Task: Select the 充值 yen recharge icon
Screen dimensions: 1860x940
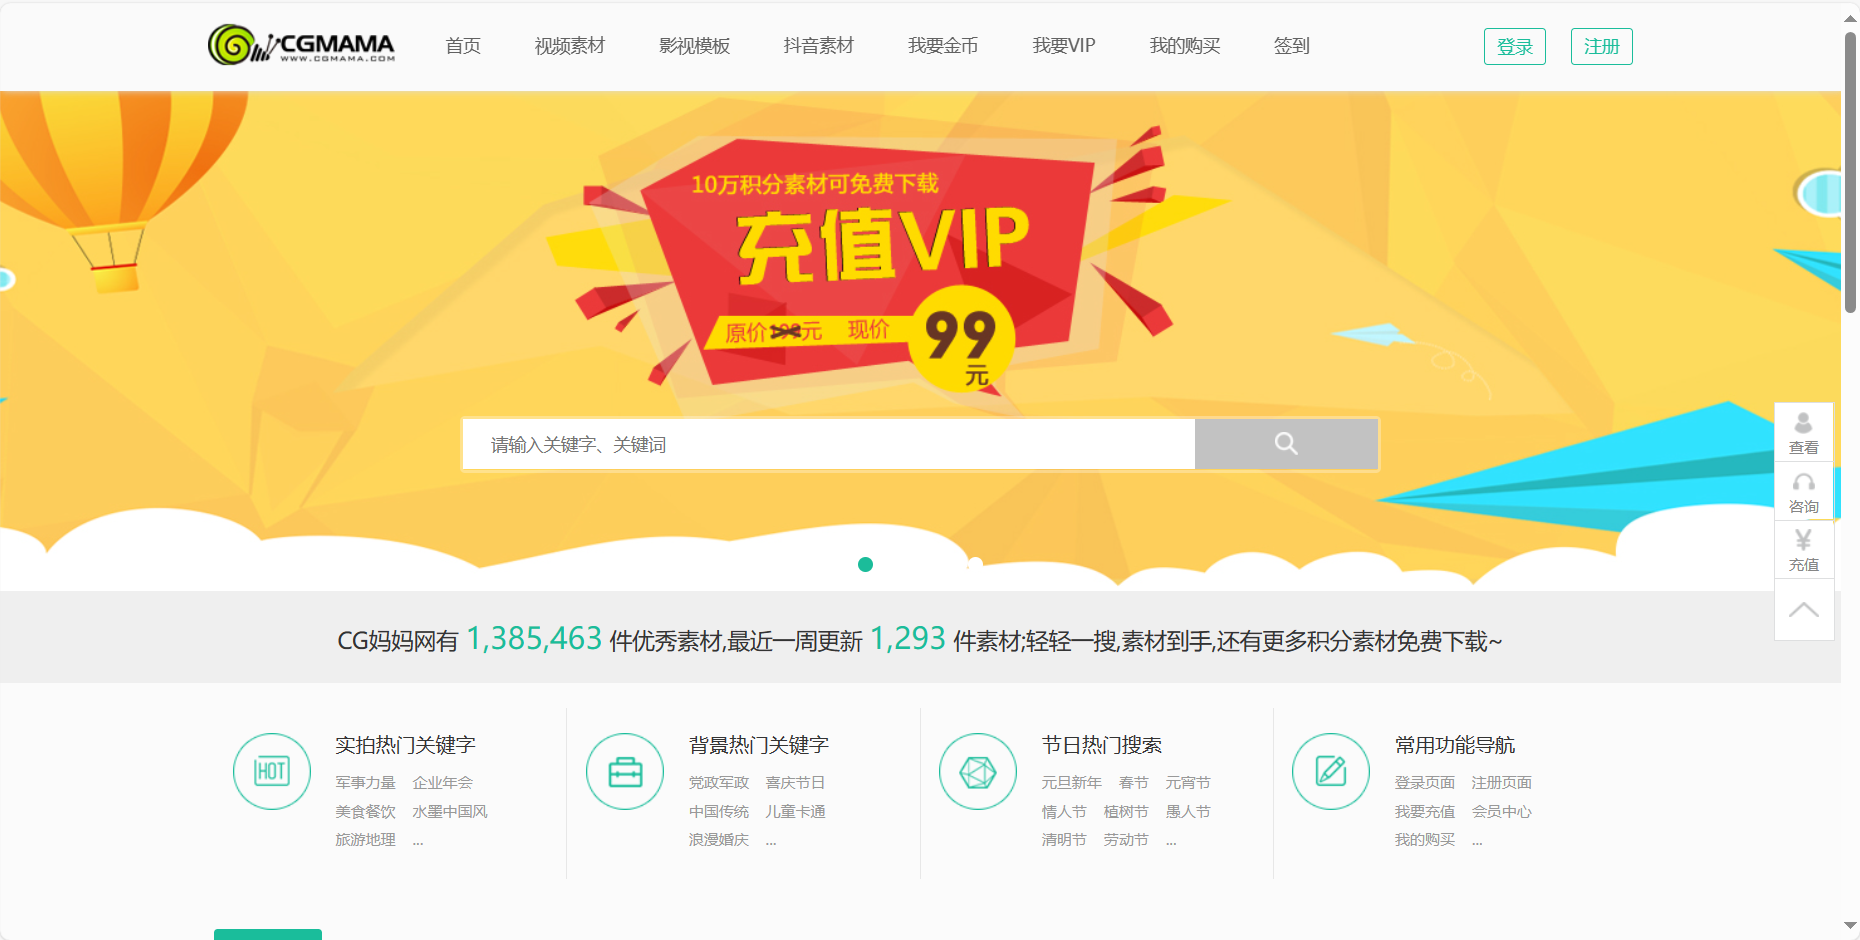Action: [x=1804, y=550]
